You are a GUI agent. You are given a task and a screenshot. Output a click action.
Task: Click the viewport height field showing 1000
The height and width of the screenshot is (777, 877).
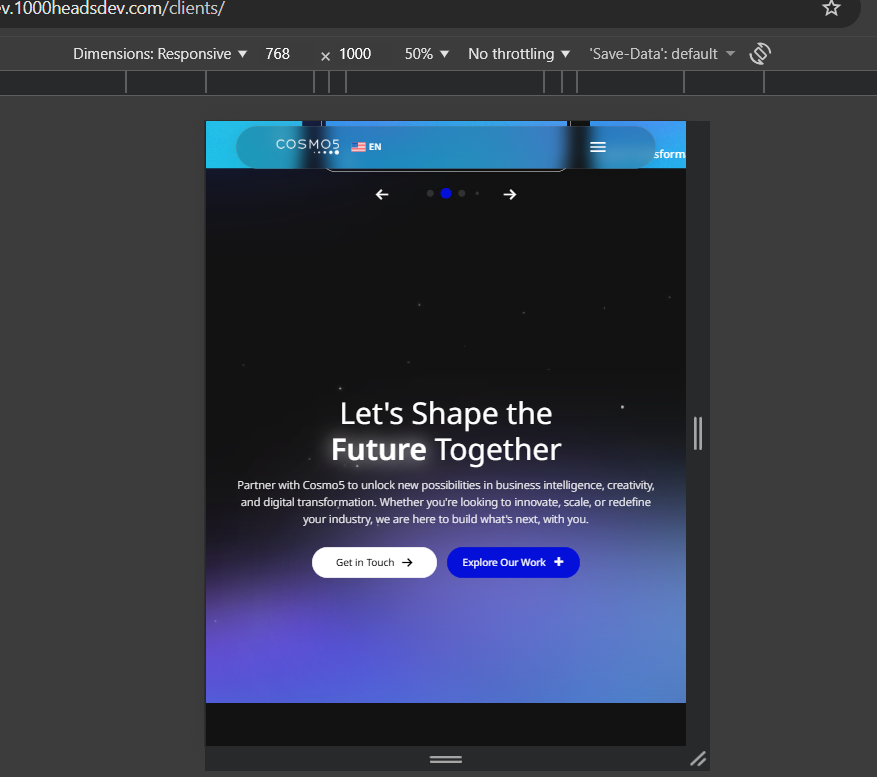pos(355,54)
